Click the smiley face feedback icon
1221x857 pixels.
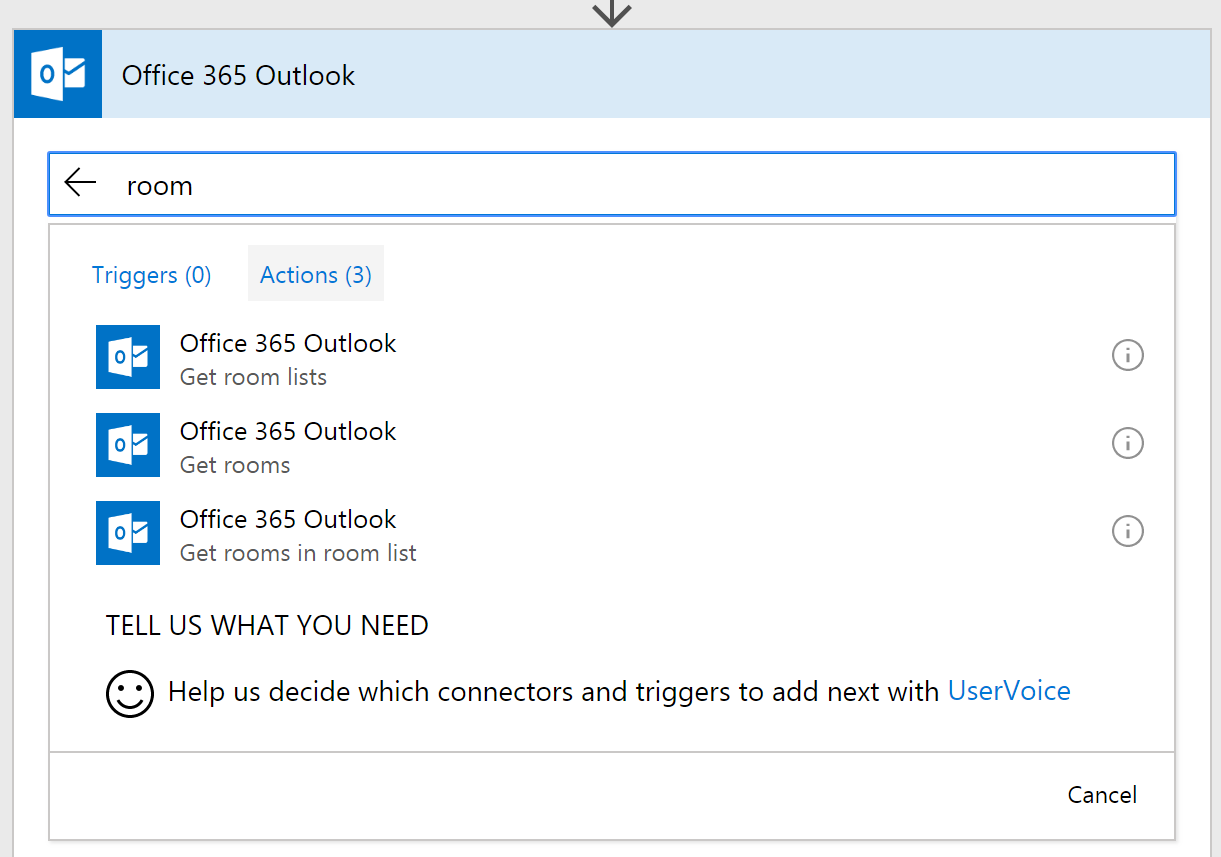(x=130, y=693)
